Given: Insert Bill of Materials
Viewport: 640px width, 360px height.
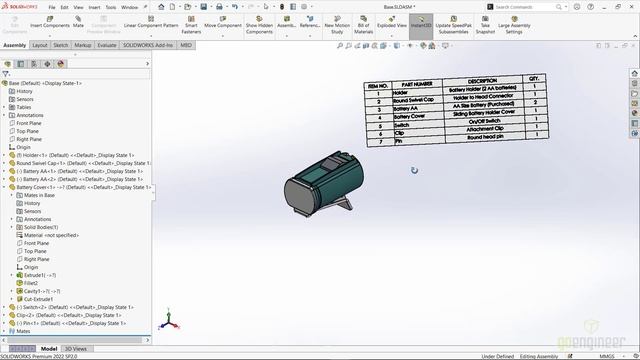Looking at the screenshot, I should (x=363, y=25).
